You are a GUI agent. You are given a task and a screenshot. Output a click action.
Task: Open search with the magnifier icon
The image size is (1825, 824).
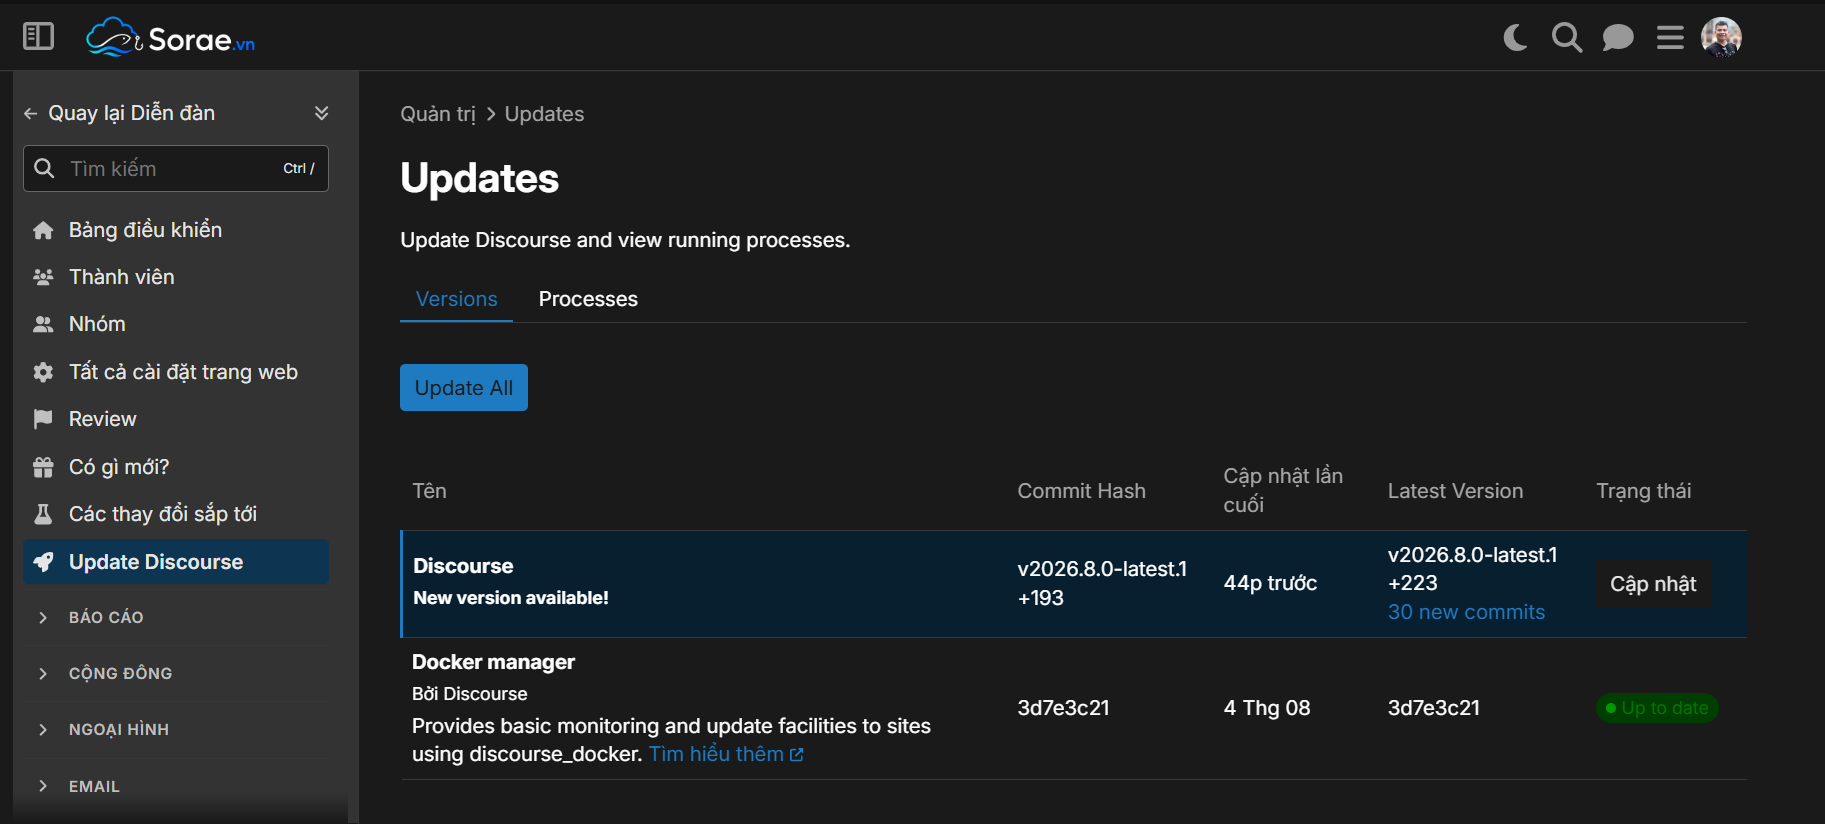pyautogui.click(x=1566, y=38)
